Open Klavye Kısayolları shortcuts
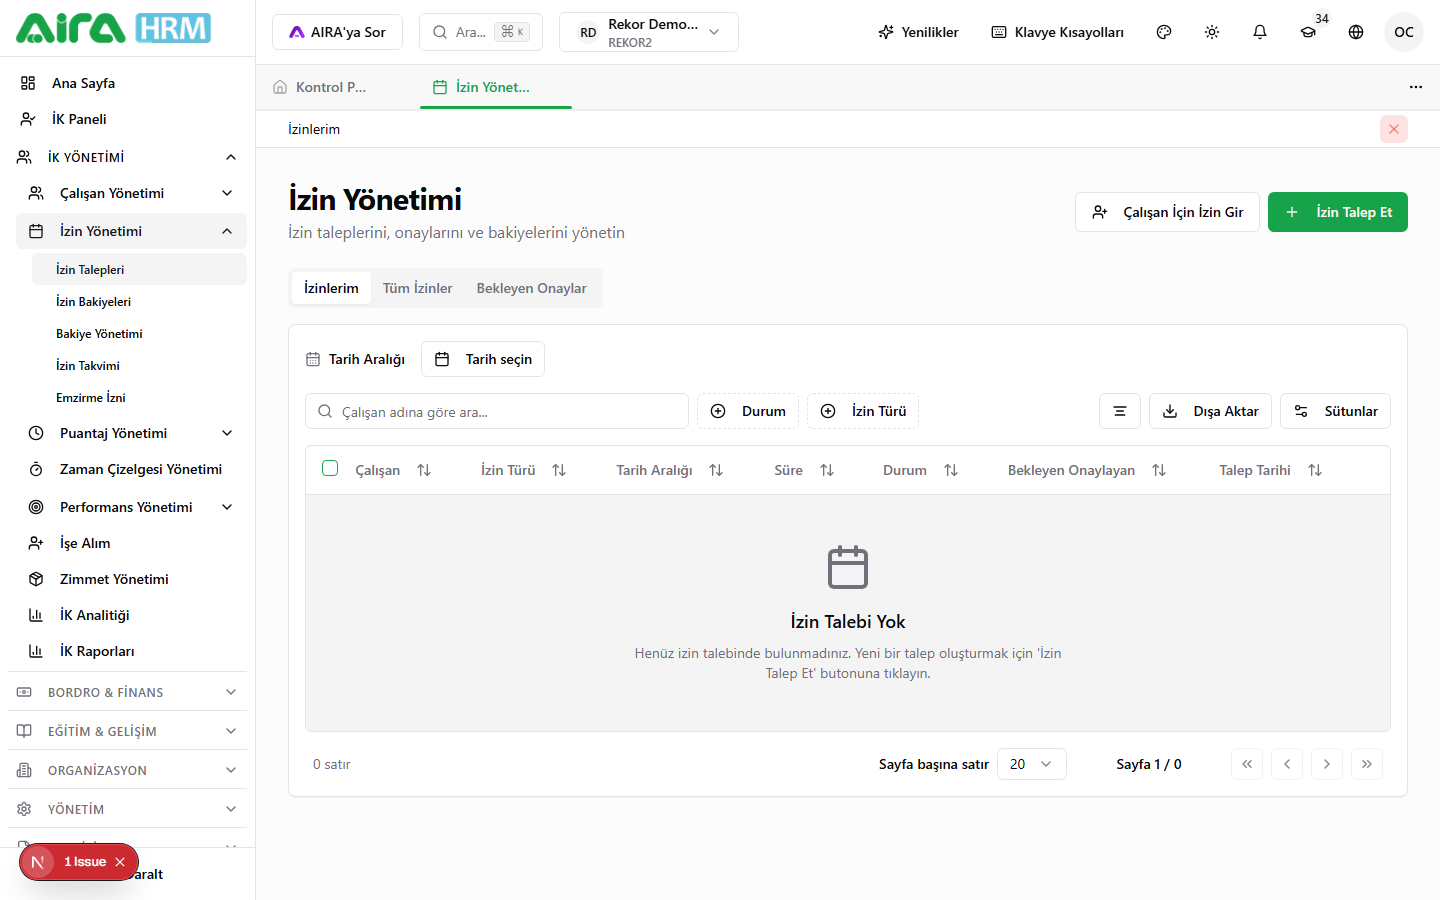 [x=1057, y=32]
